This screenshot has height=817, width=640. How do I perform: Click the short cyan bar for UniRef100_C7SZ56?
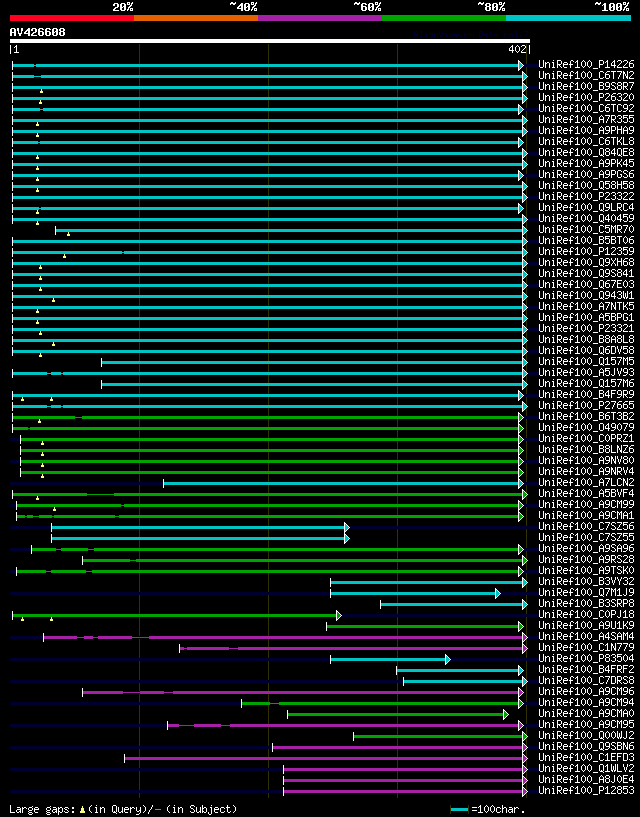click(200, 527)
